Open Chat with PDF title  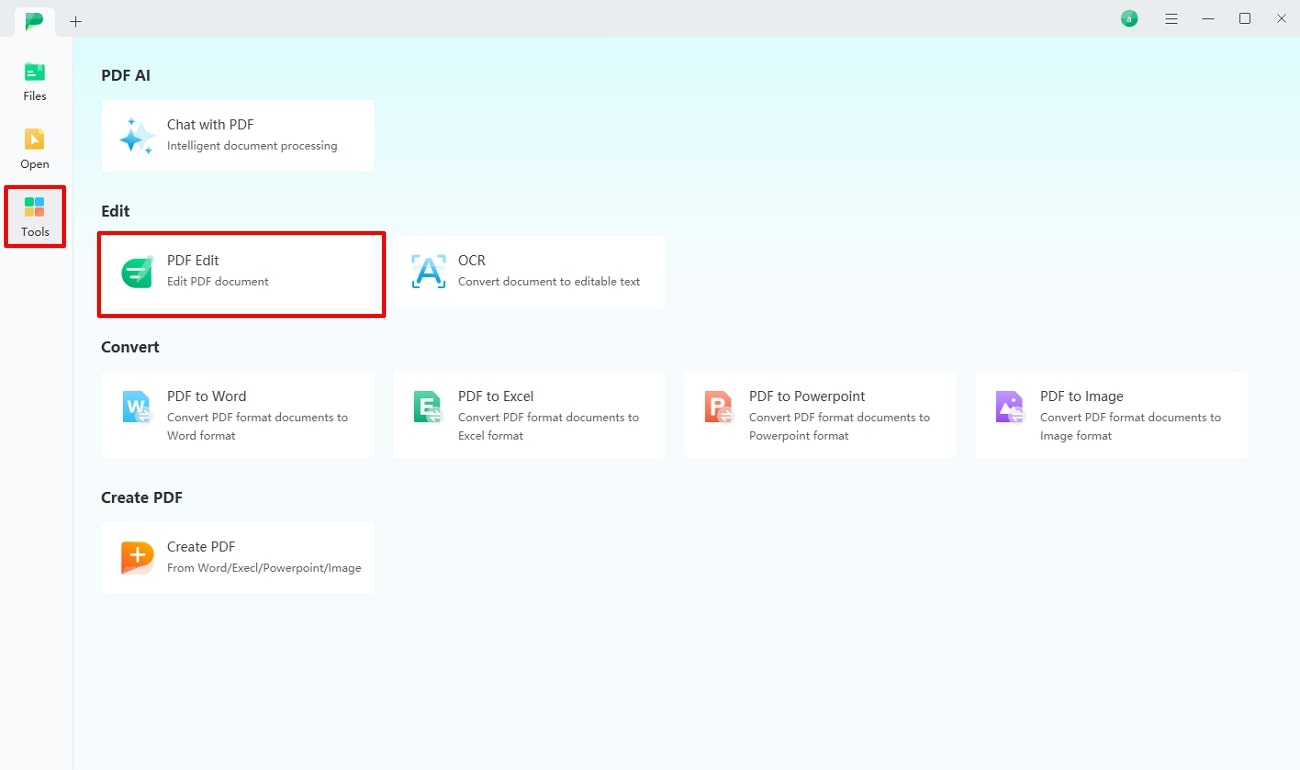210,125
